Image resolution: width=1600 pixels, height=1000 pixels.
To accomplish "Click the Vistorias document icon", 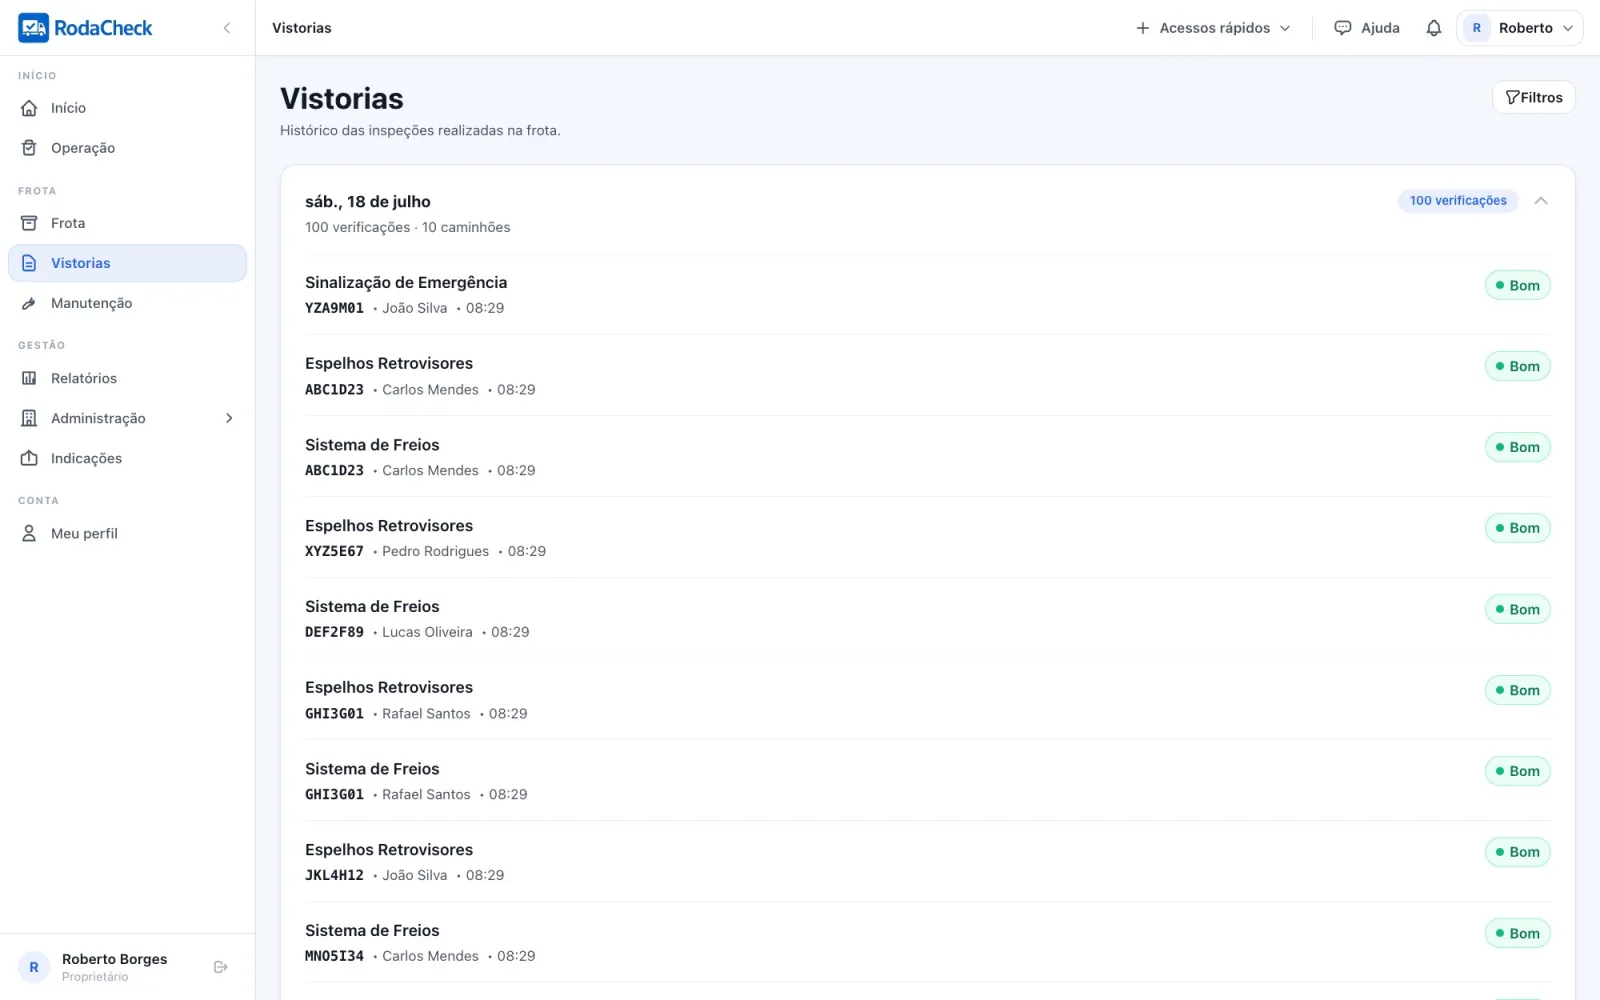I will pyautogui.click(x=29, y=263).
